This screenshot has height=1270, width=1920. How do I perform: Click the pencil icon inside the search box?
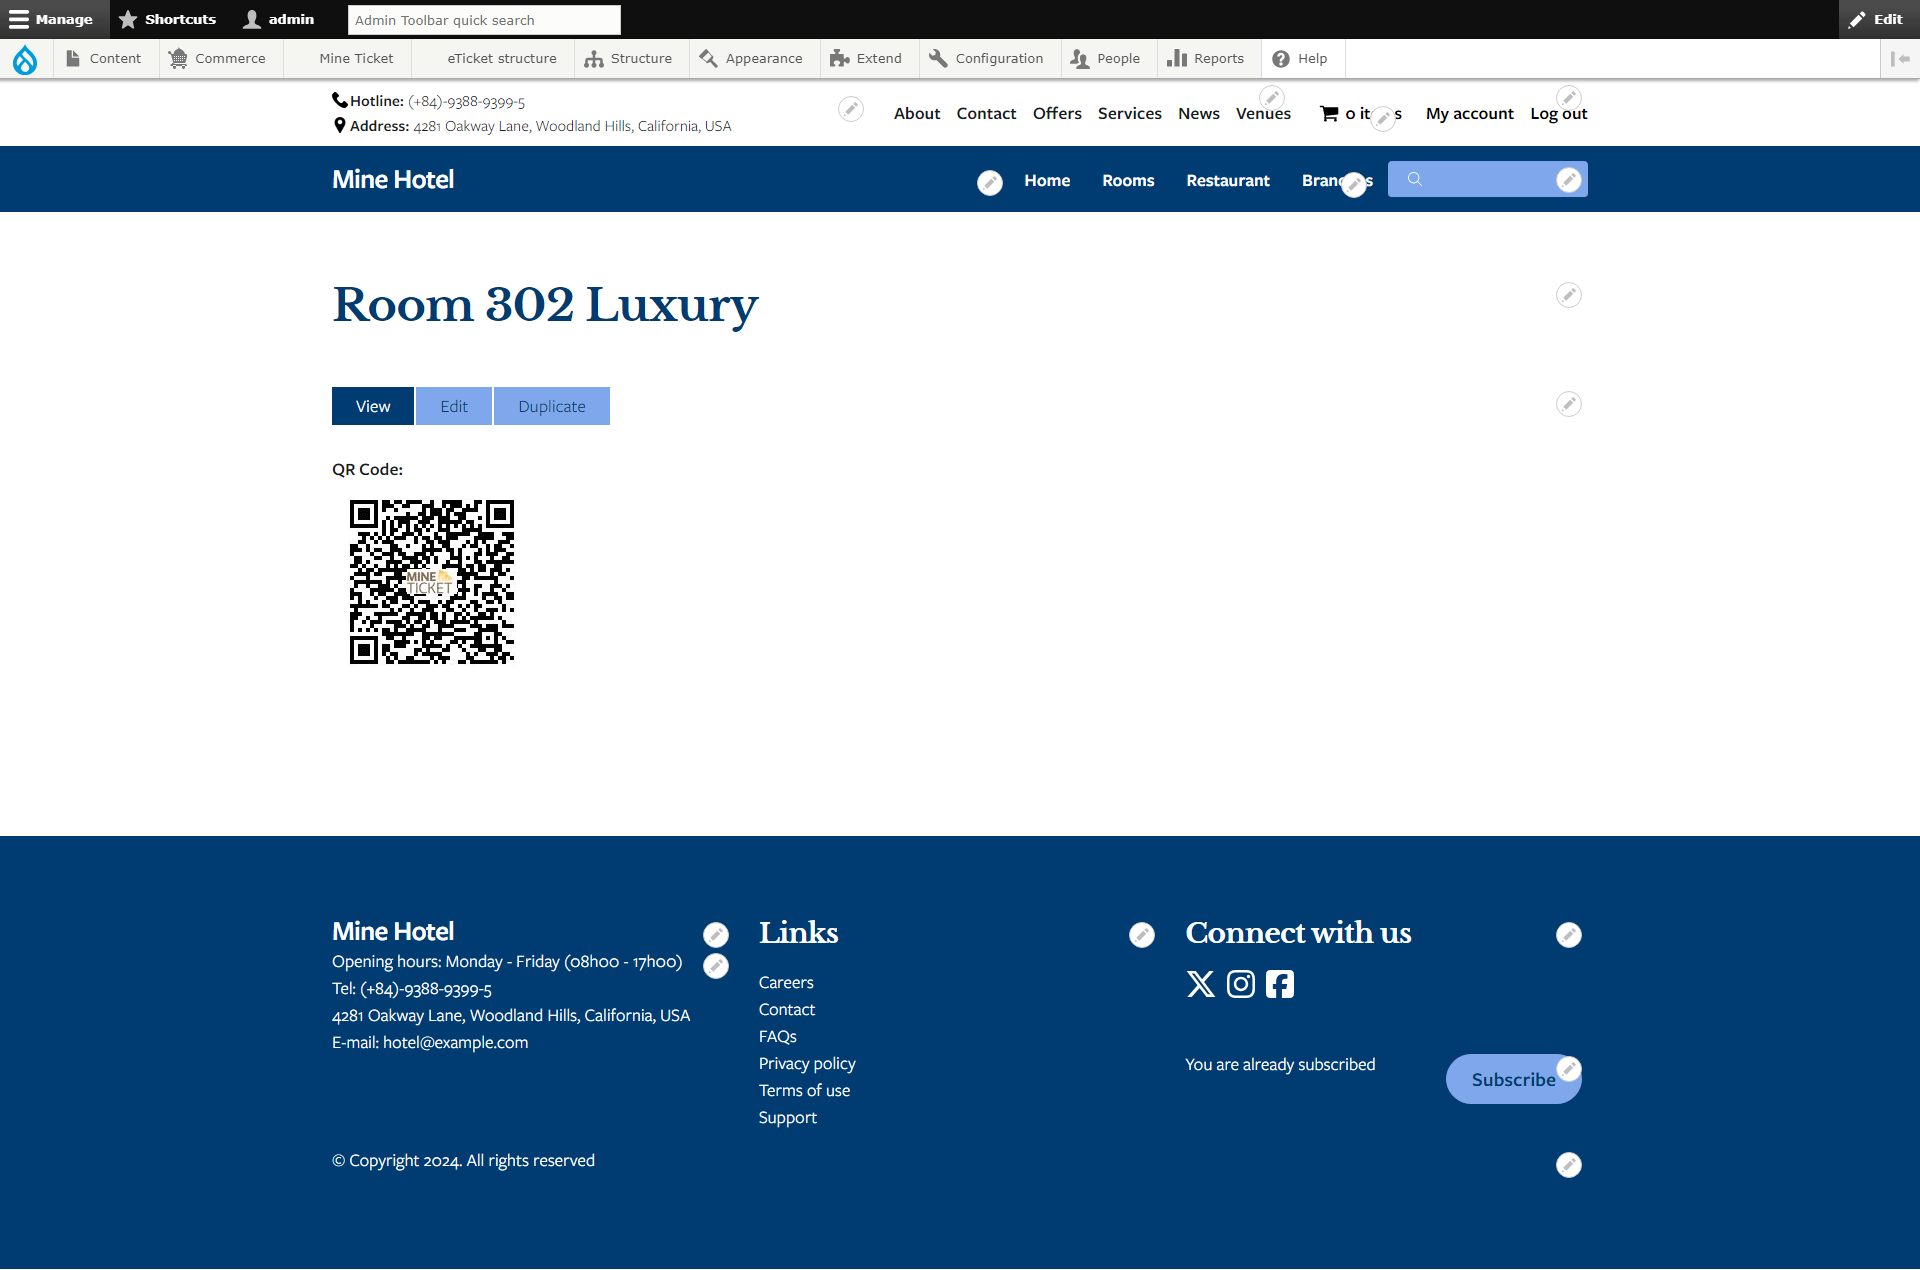[x=1569, y=179]
